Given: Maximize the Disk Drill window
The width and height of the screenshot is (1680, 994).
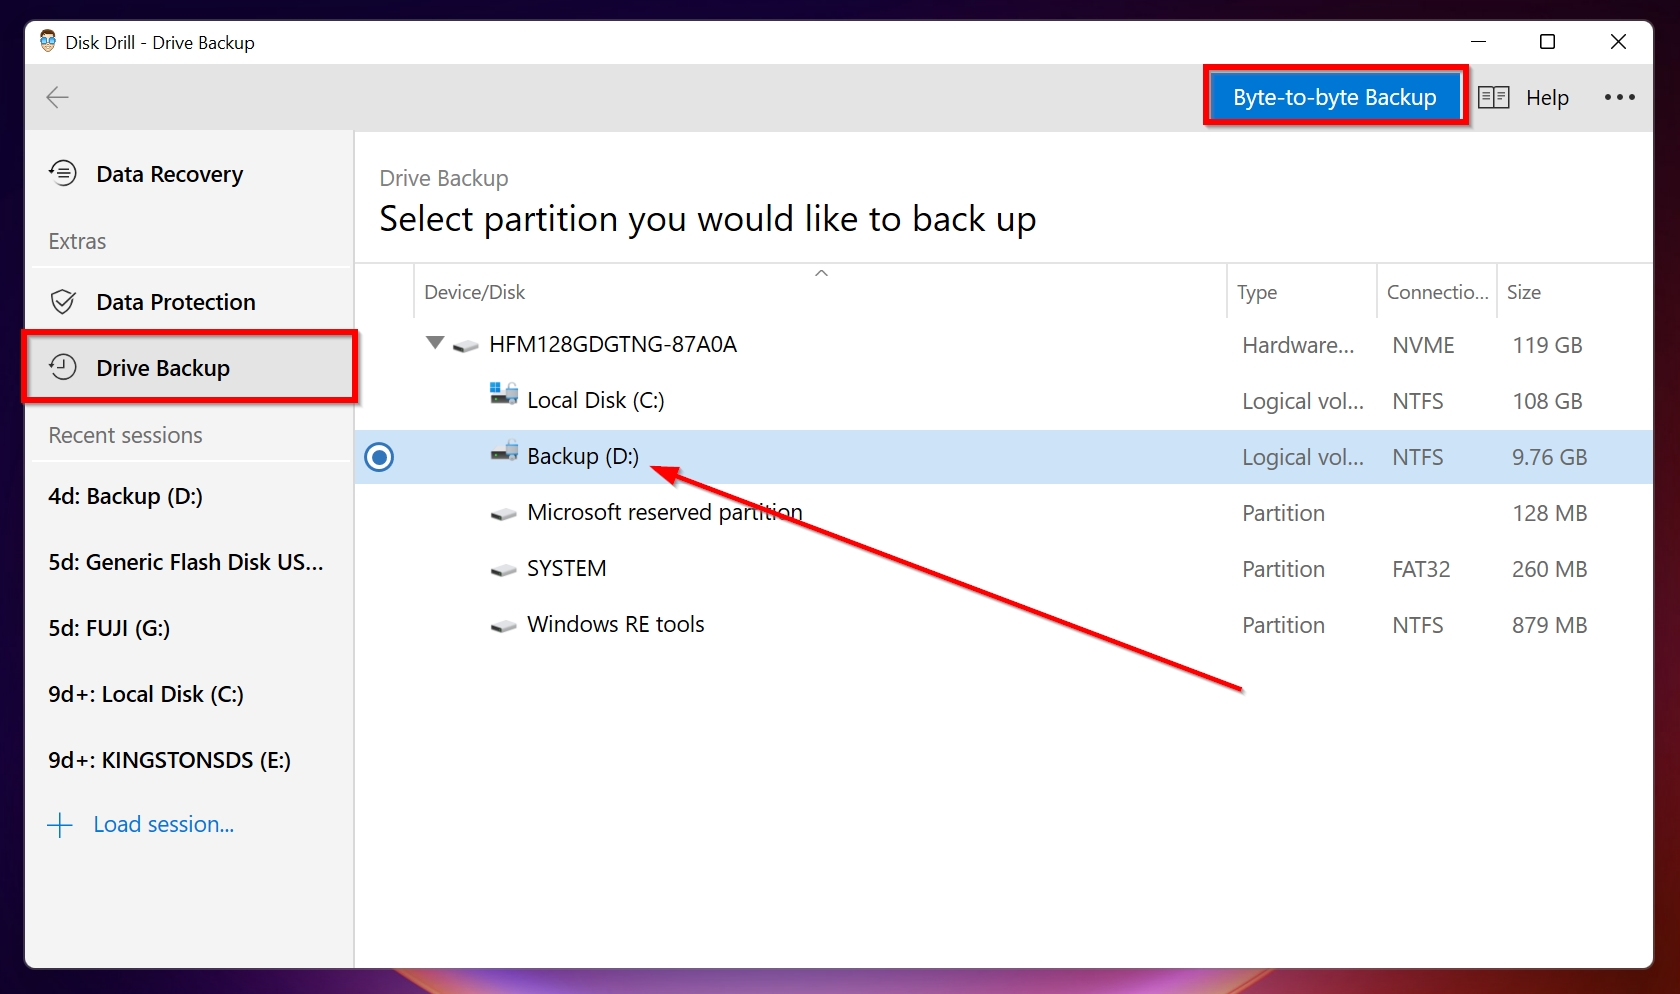Looking at the screenshot, I should [x=1547, y=41].
